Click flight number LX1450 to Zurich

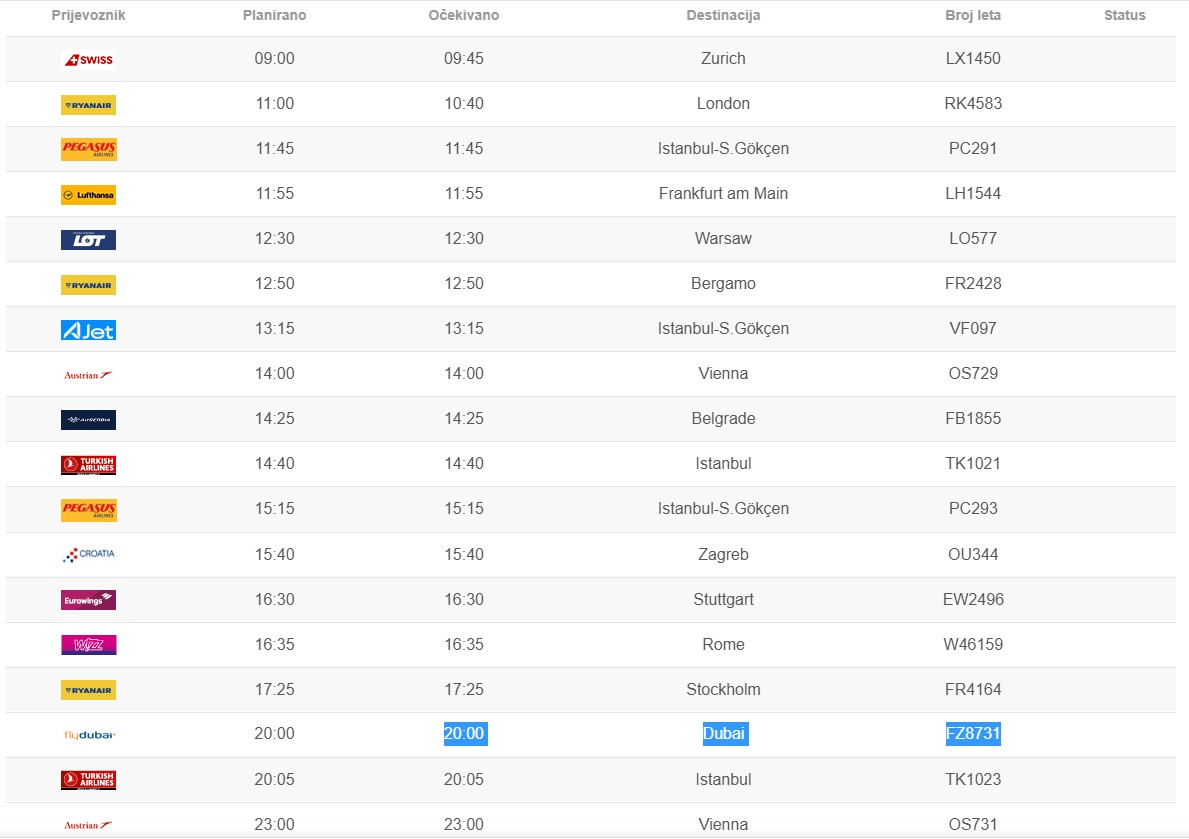click(x=973, y=59)
